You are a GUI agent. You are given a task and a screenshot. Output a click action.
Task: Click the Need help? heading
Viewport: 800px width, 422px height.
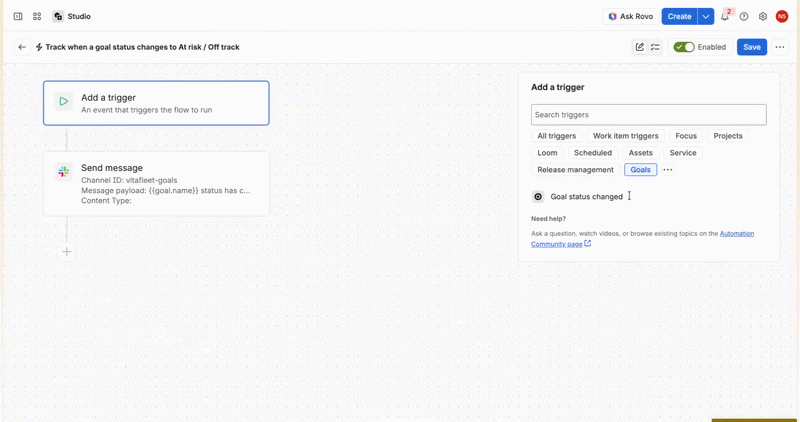548,218
